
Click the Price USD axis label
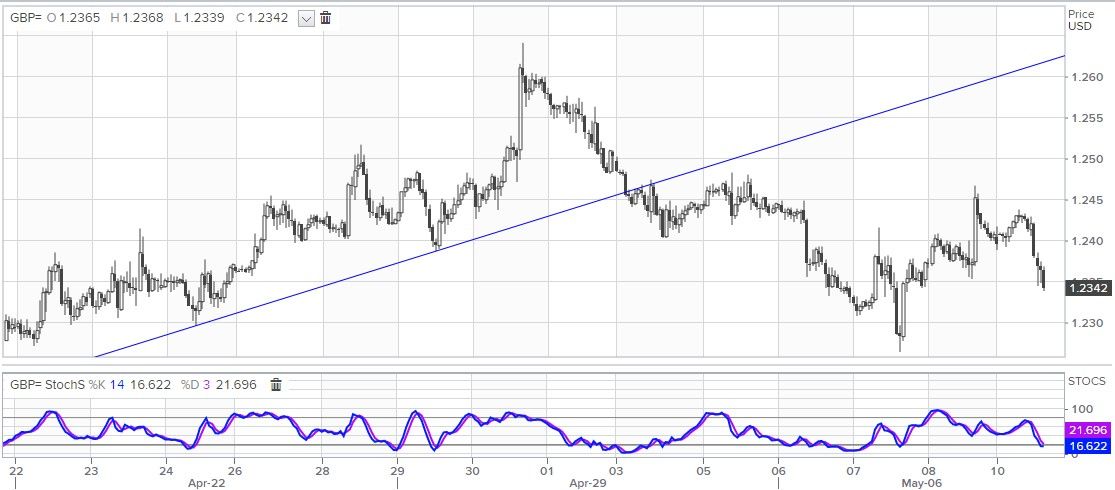pyautogui.click(x=1082, y=20)
